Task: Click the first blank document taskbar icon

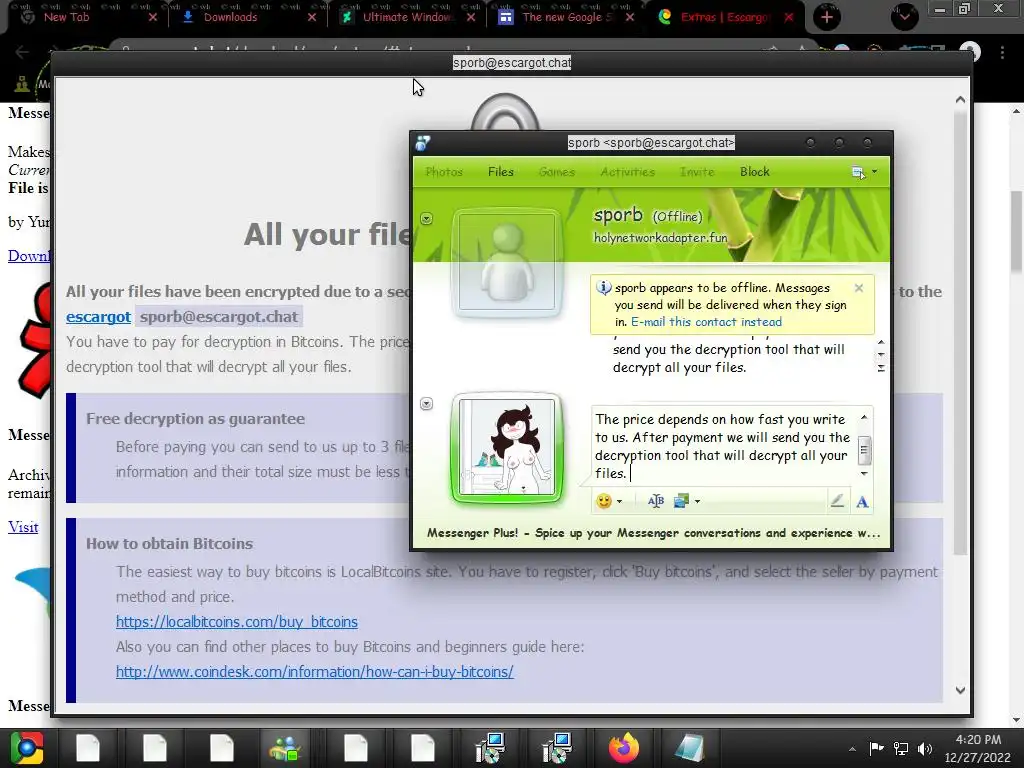Action: point(88,748)
